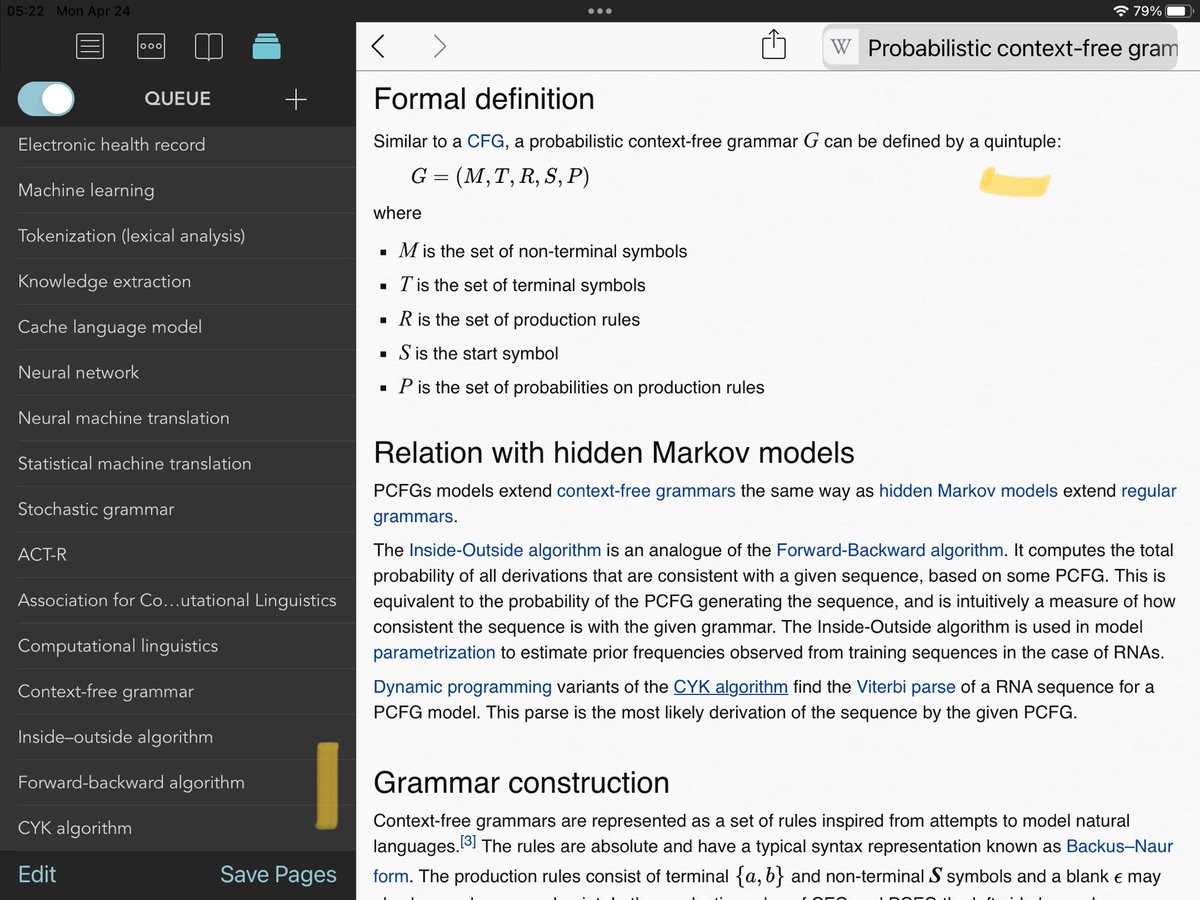Tap the Grammar construction heading
Viewport: 1200px width, 900px height.
[x=521, y=783]
